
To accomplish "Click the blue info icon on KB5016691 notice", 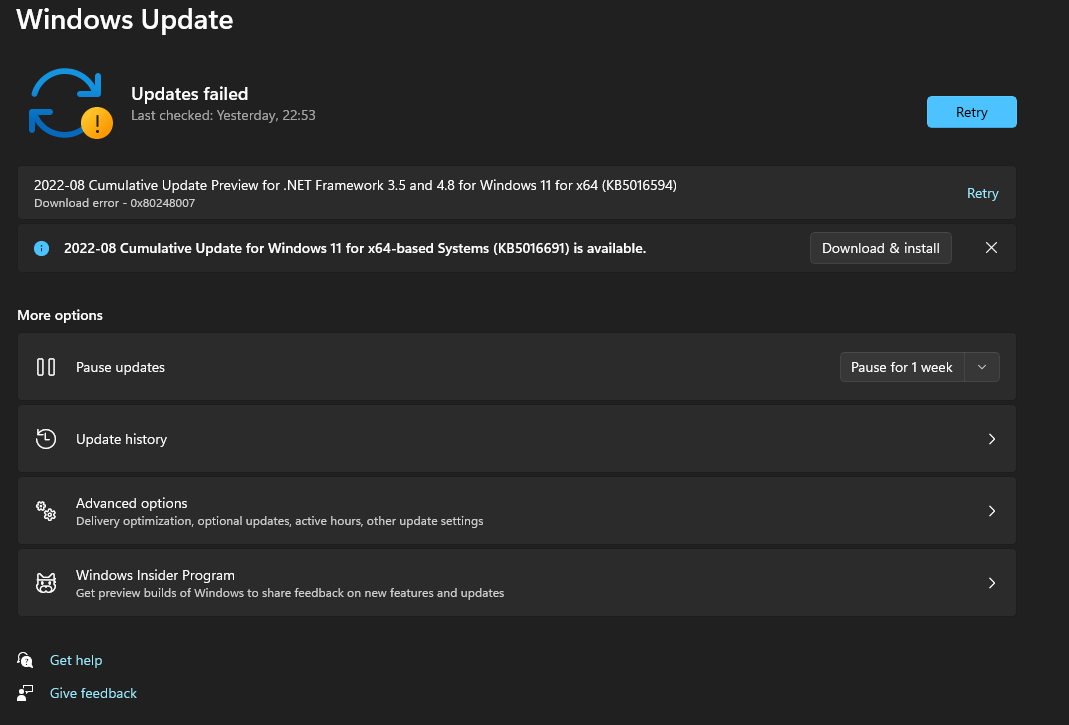I will pyautogui.click(x=42, y=248).
